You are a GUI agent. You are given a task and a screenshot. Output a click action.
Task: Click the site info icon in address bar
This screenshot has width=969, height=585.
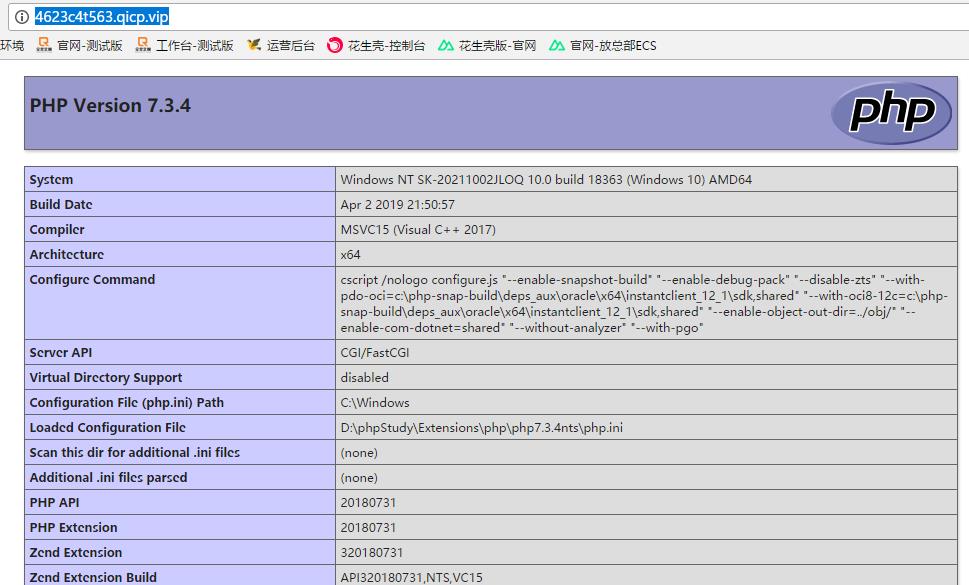pos(22,17)
